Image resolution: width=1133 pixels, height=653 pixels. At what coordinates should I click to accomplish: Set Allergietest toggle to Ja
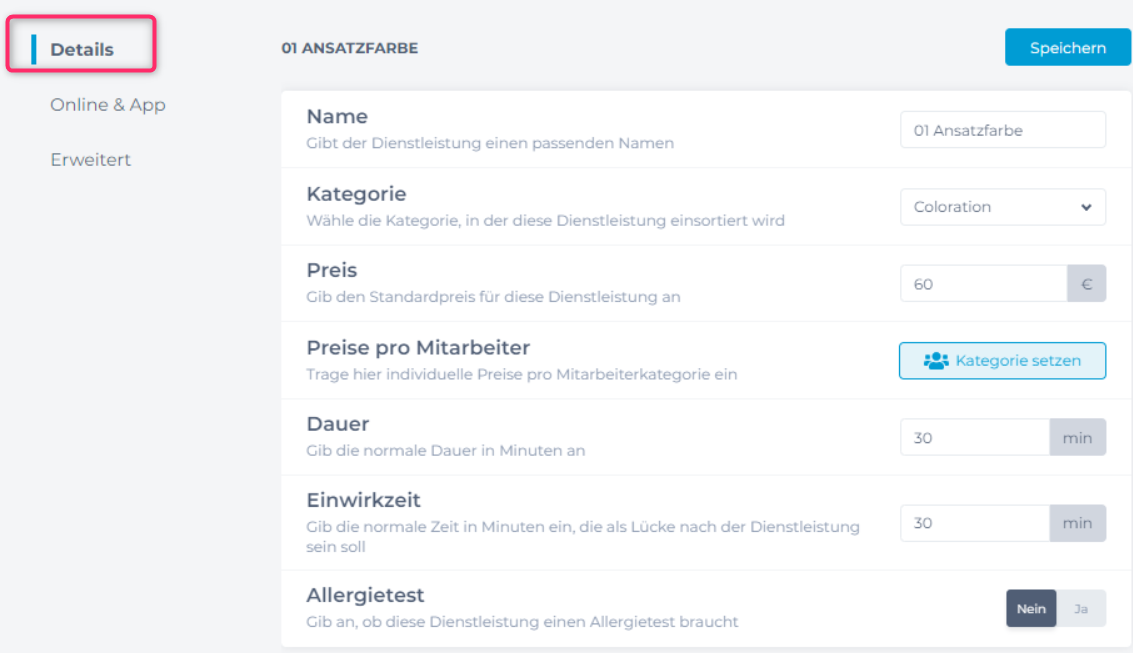[x=1081, y=608]
